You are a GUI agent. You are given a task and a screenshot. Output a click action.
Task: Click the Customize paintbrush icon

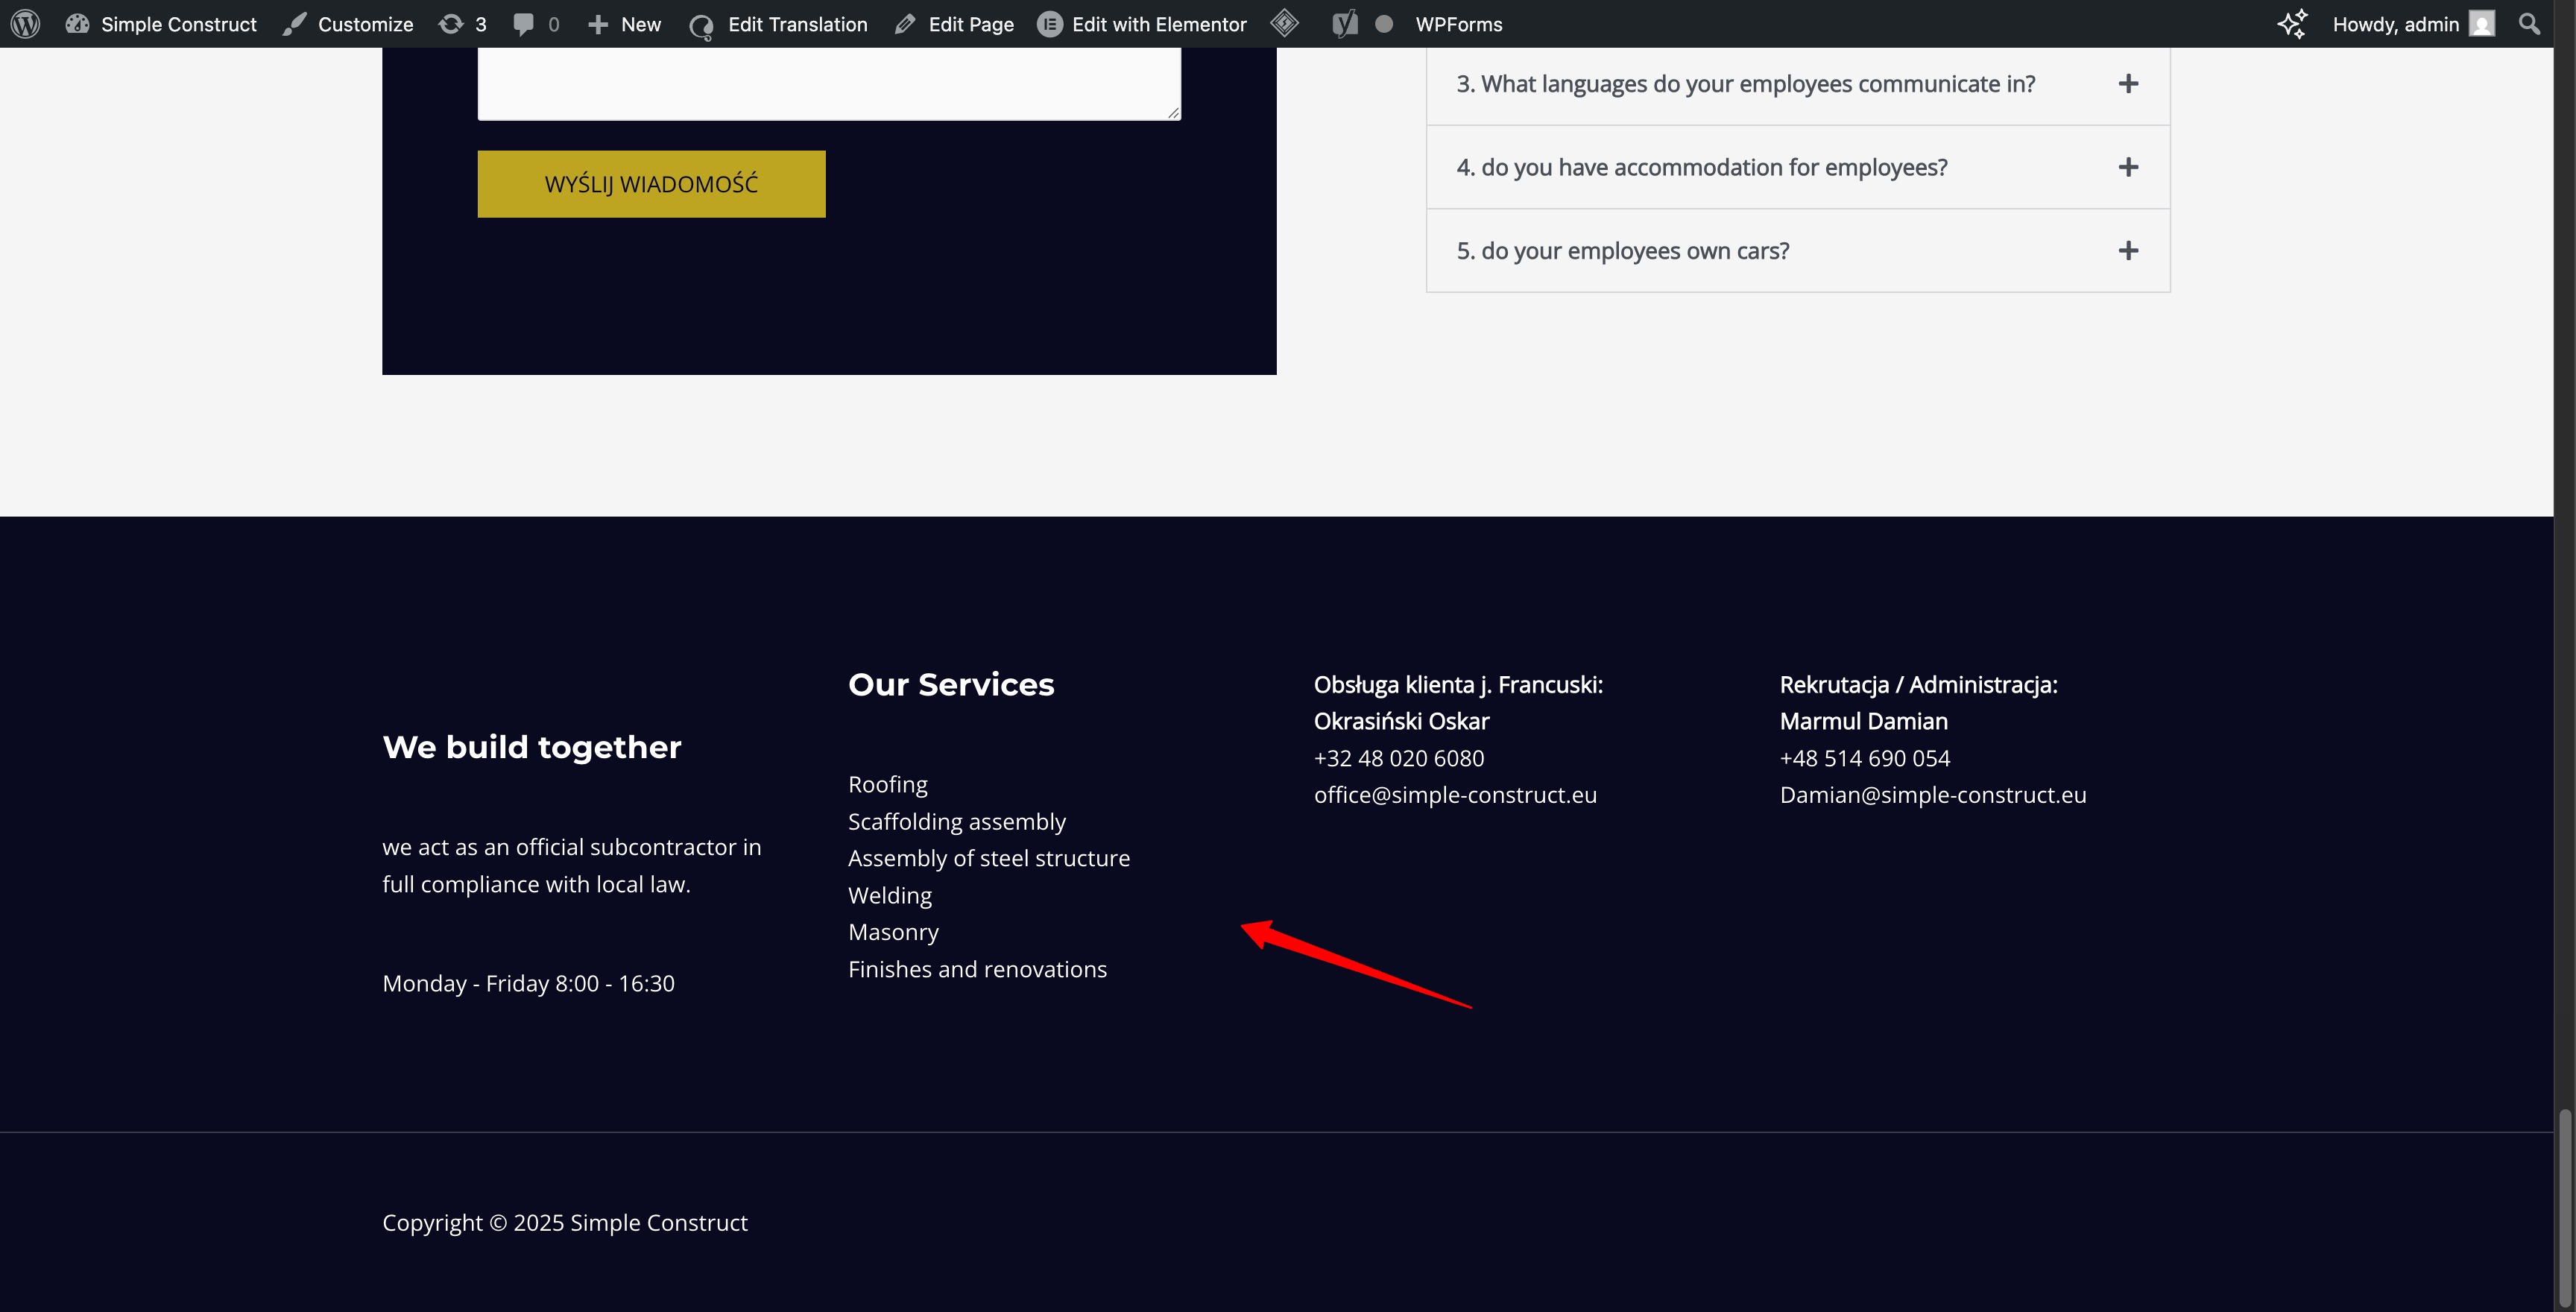click(294, 24)
